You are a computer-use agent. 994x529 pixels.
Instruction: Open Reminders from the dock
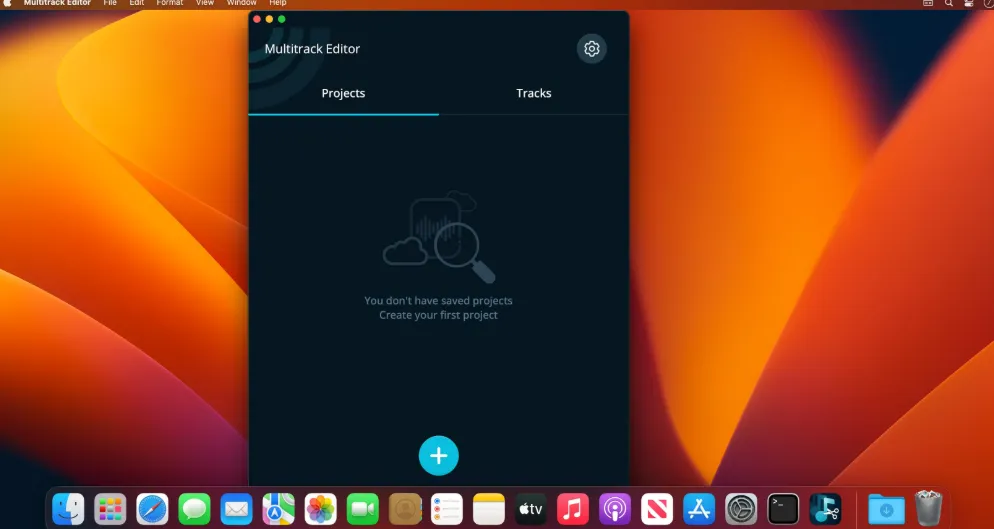447,509
